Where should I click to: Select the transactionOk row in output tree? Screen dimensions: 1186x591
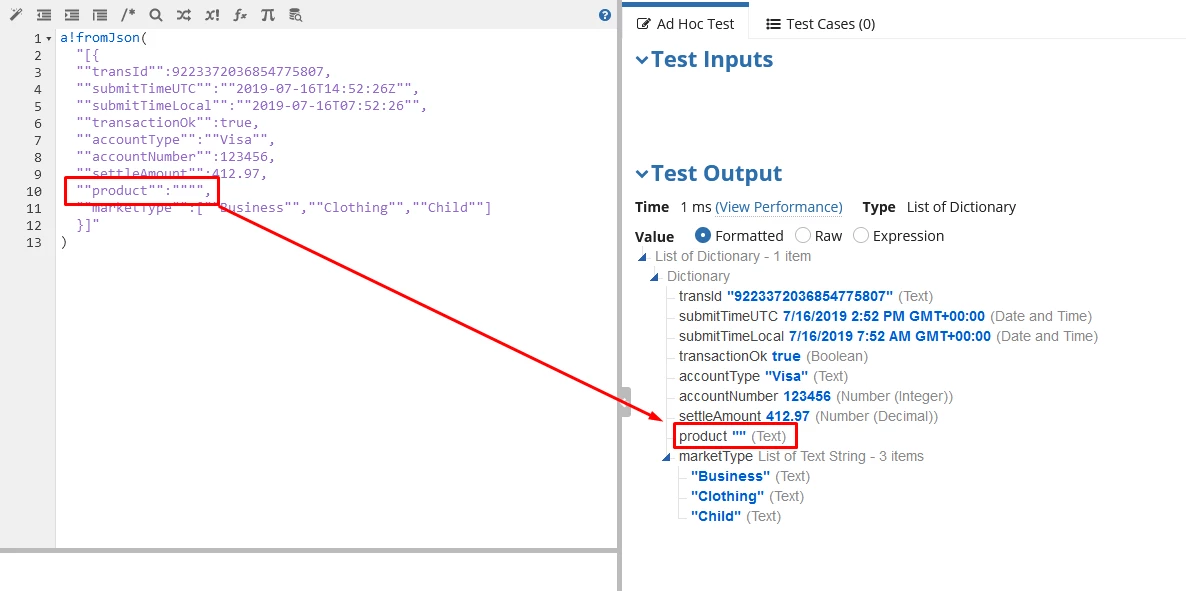pyautogui.click(x=773, y=356)
